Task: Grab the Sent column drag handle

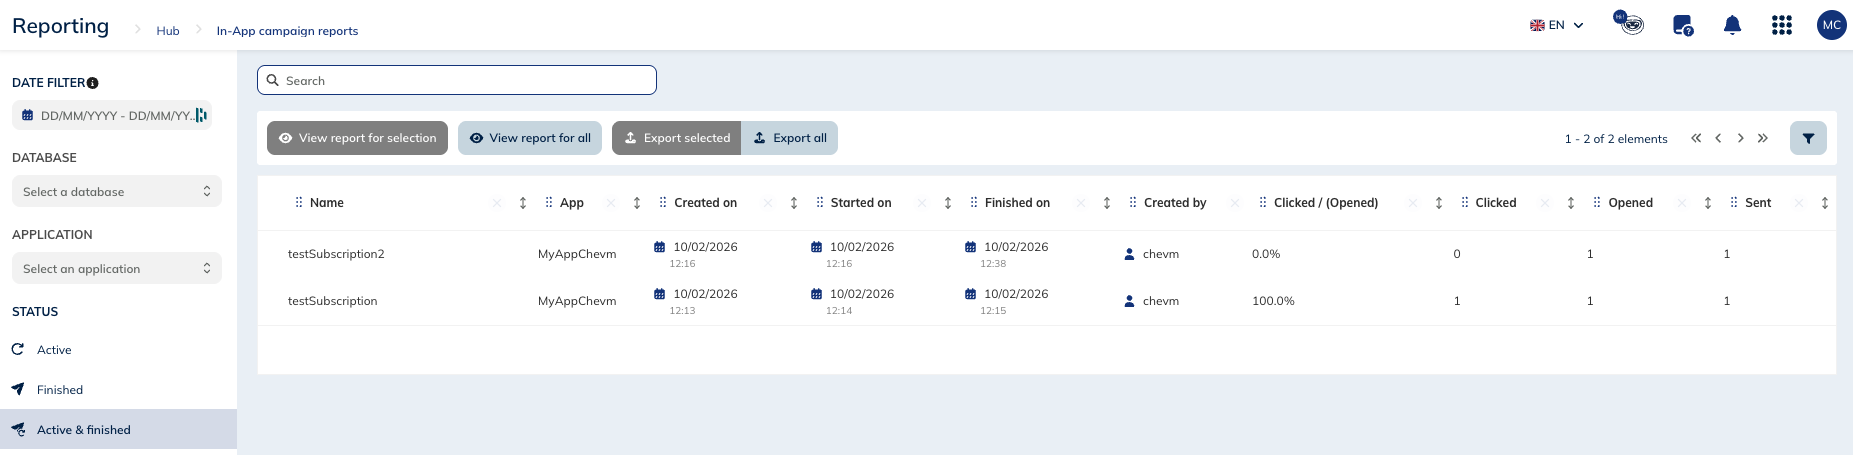Action: [1734, 202]
